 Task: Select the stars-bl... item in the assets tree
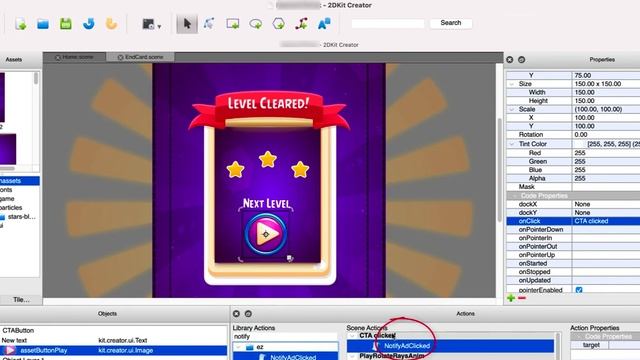pos(21,217)
